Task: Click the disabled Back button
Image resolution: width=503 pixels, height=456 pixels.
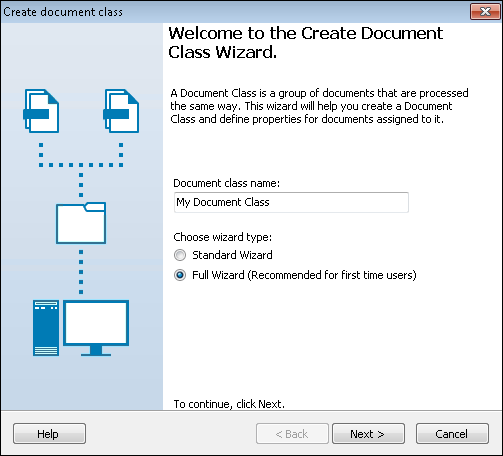Action: pyautogui.click(x=292, y=434)
